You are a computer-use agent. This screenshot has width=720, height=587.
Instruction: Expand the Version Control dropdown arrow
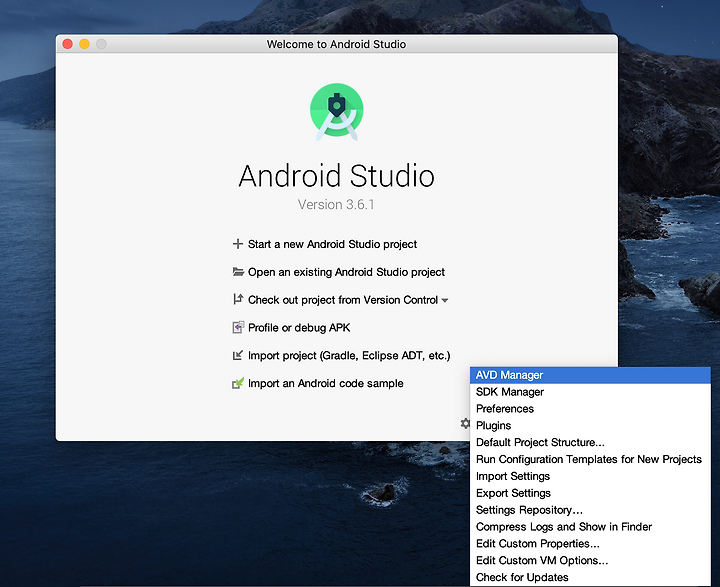(444, 300)
